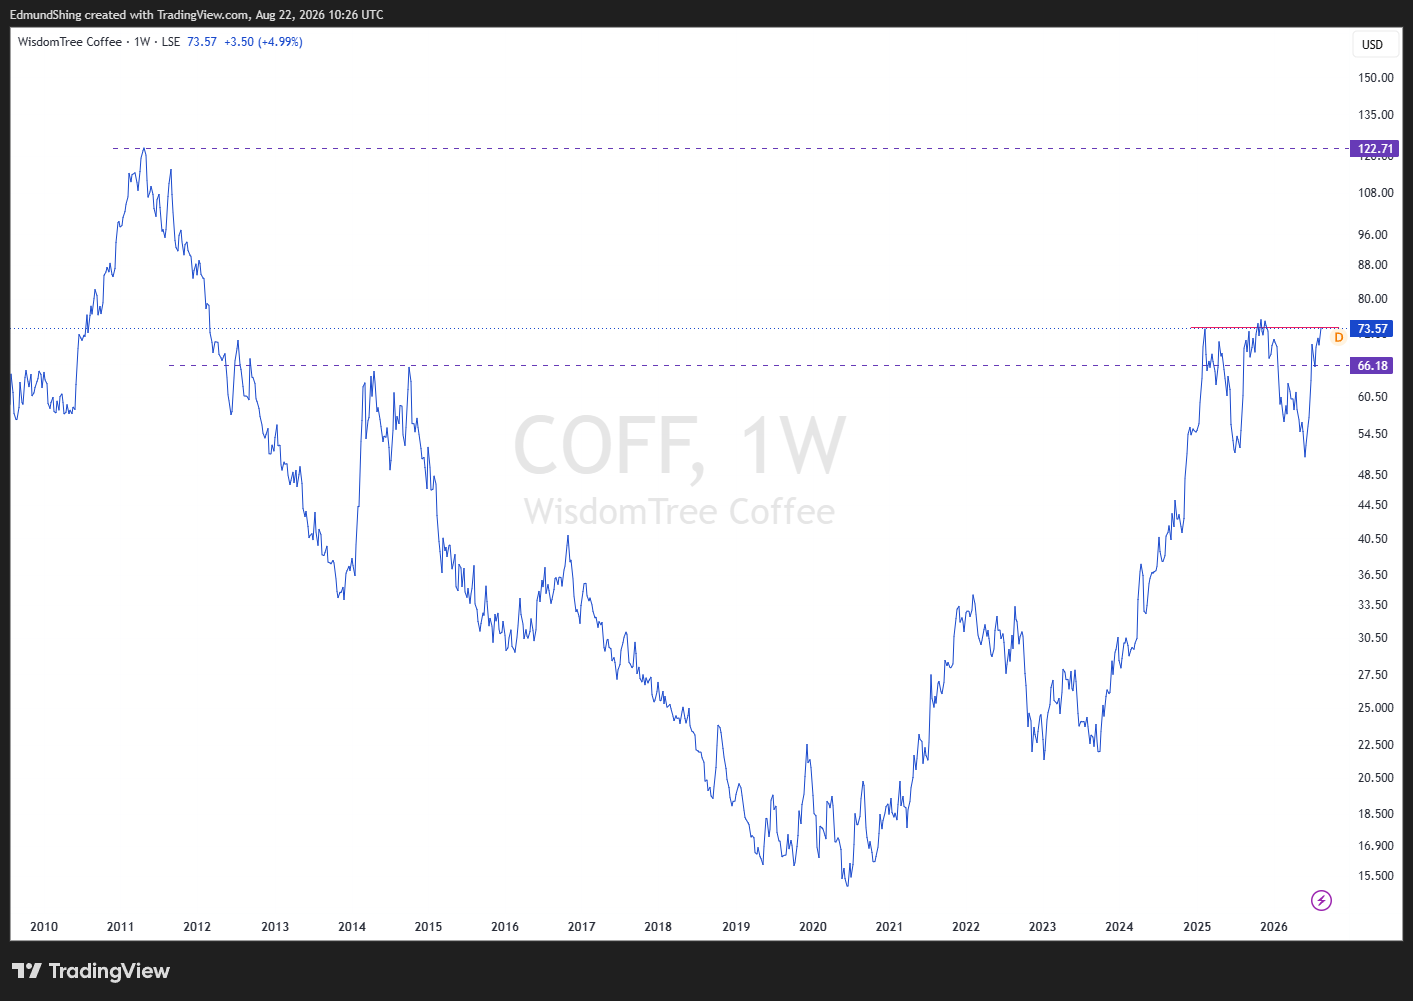Click the 2017 year label
This screenshot has height=1001, width=1413.
click(581, 927)
